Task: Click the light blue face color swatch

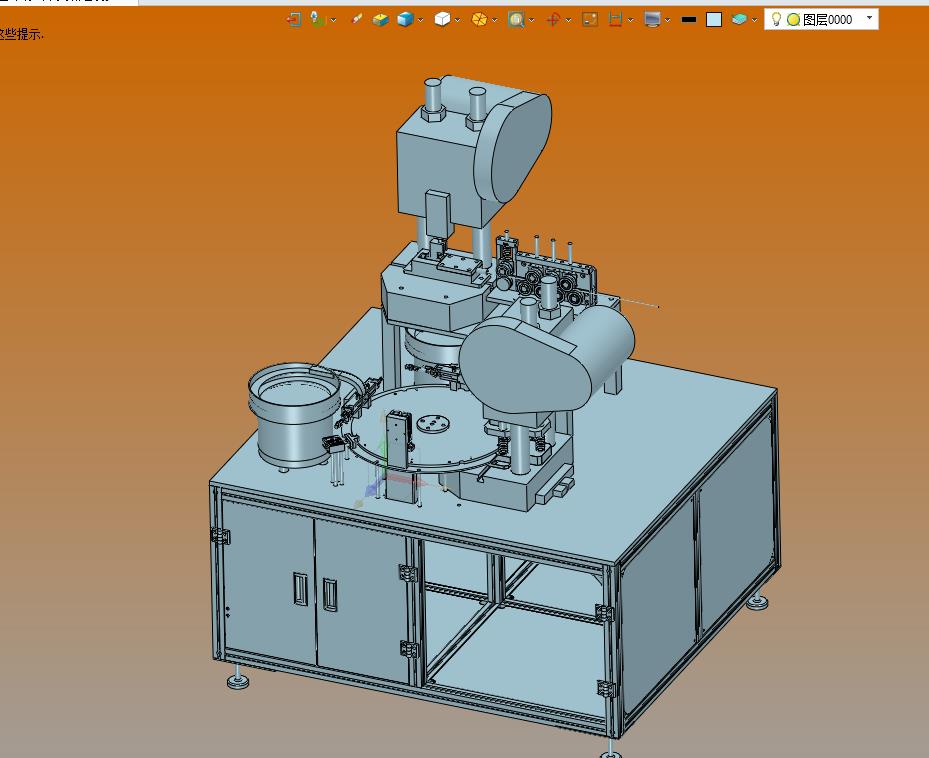Action: click(x=714, y=20)
